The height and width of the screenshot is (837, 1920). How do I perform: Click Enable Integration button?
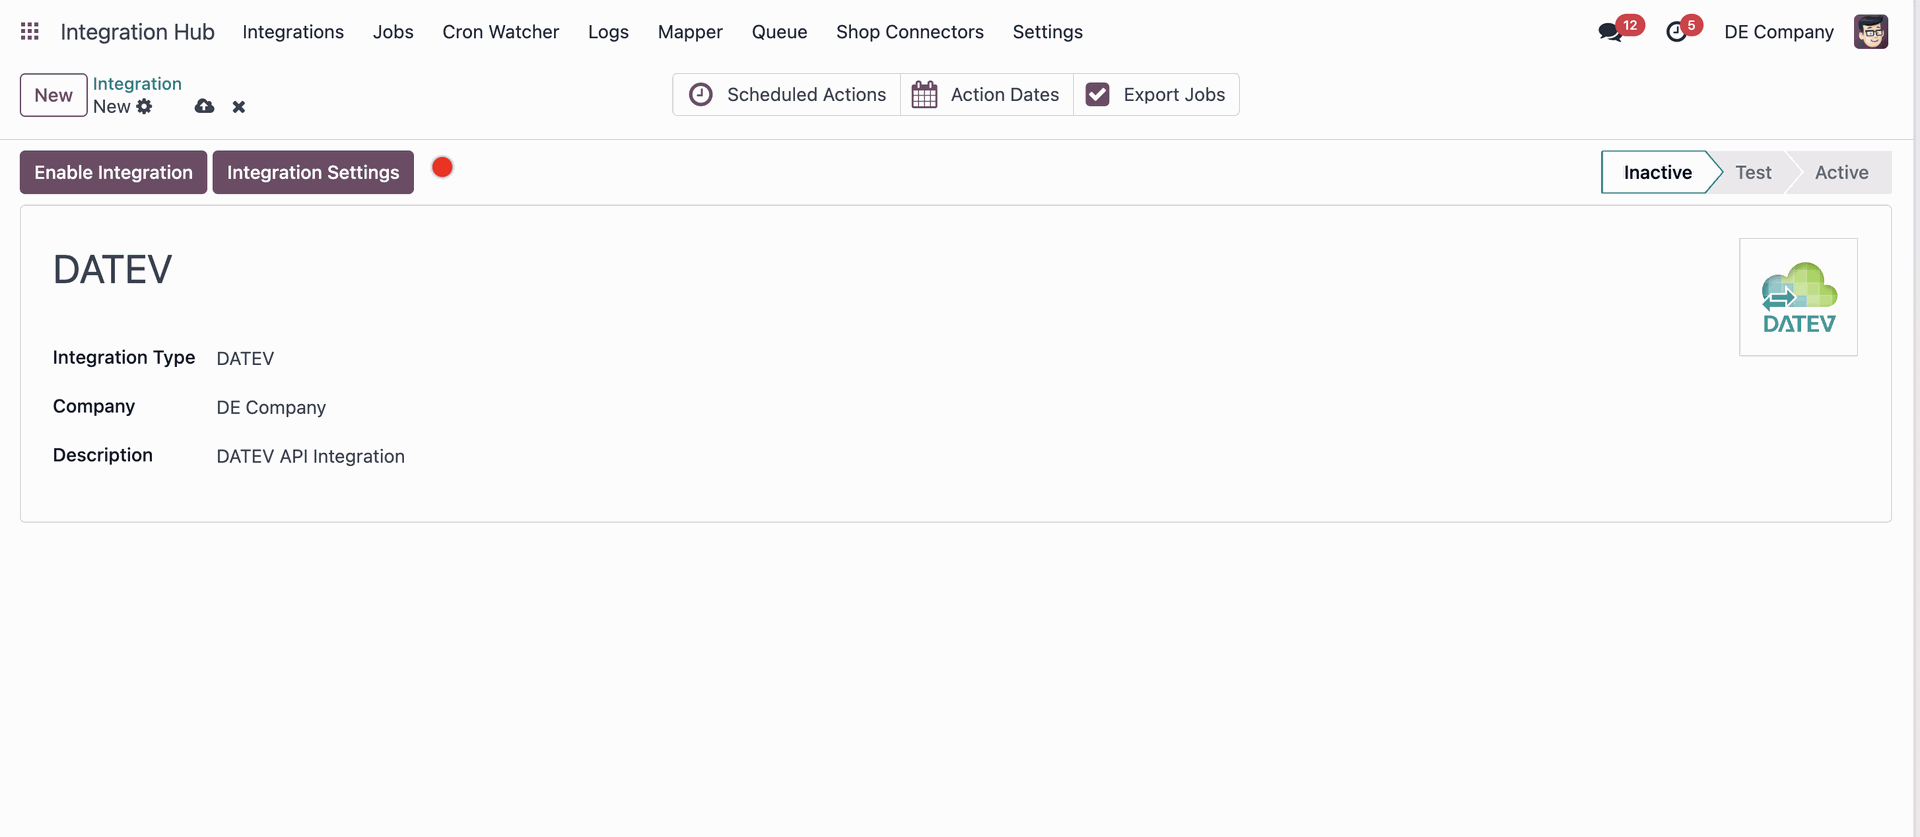coord(113,172)
